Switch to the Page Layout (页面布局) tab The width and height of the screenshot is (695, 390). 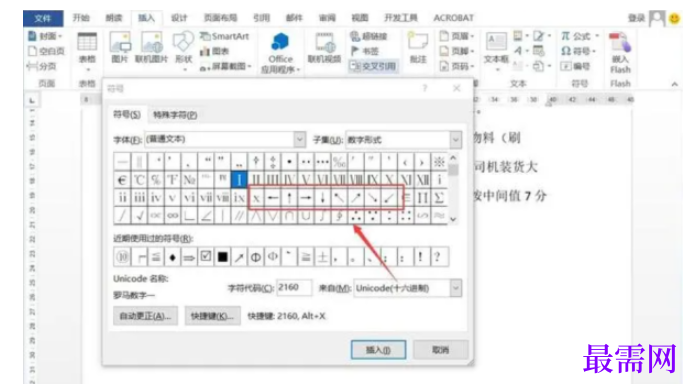coord(220,18)
